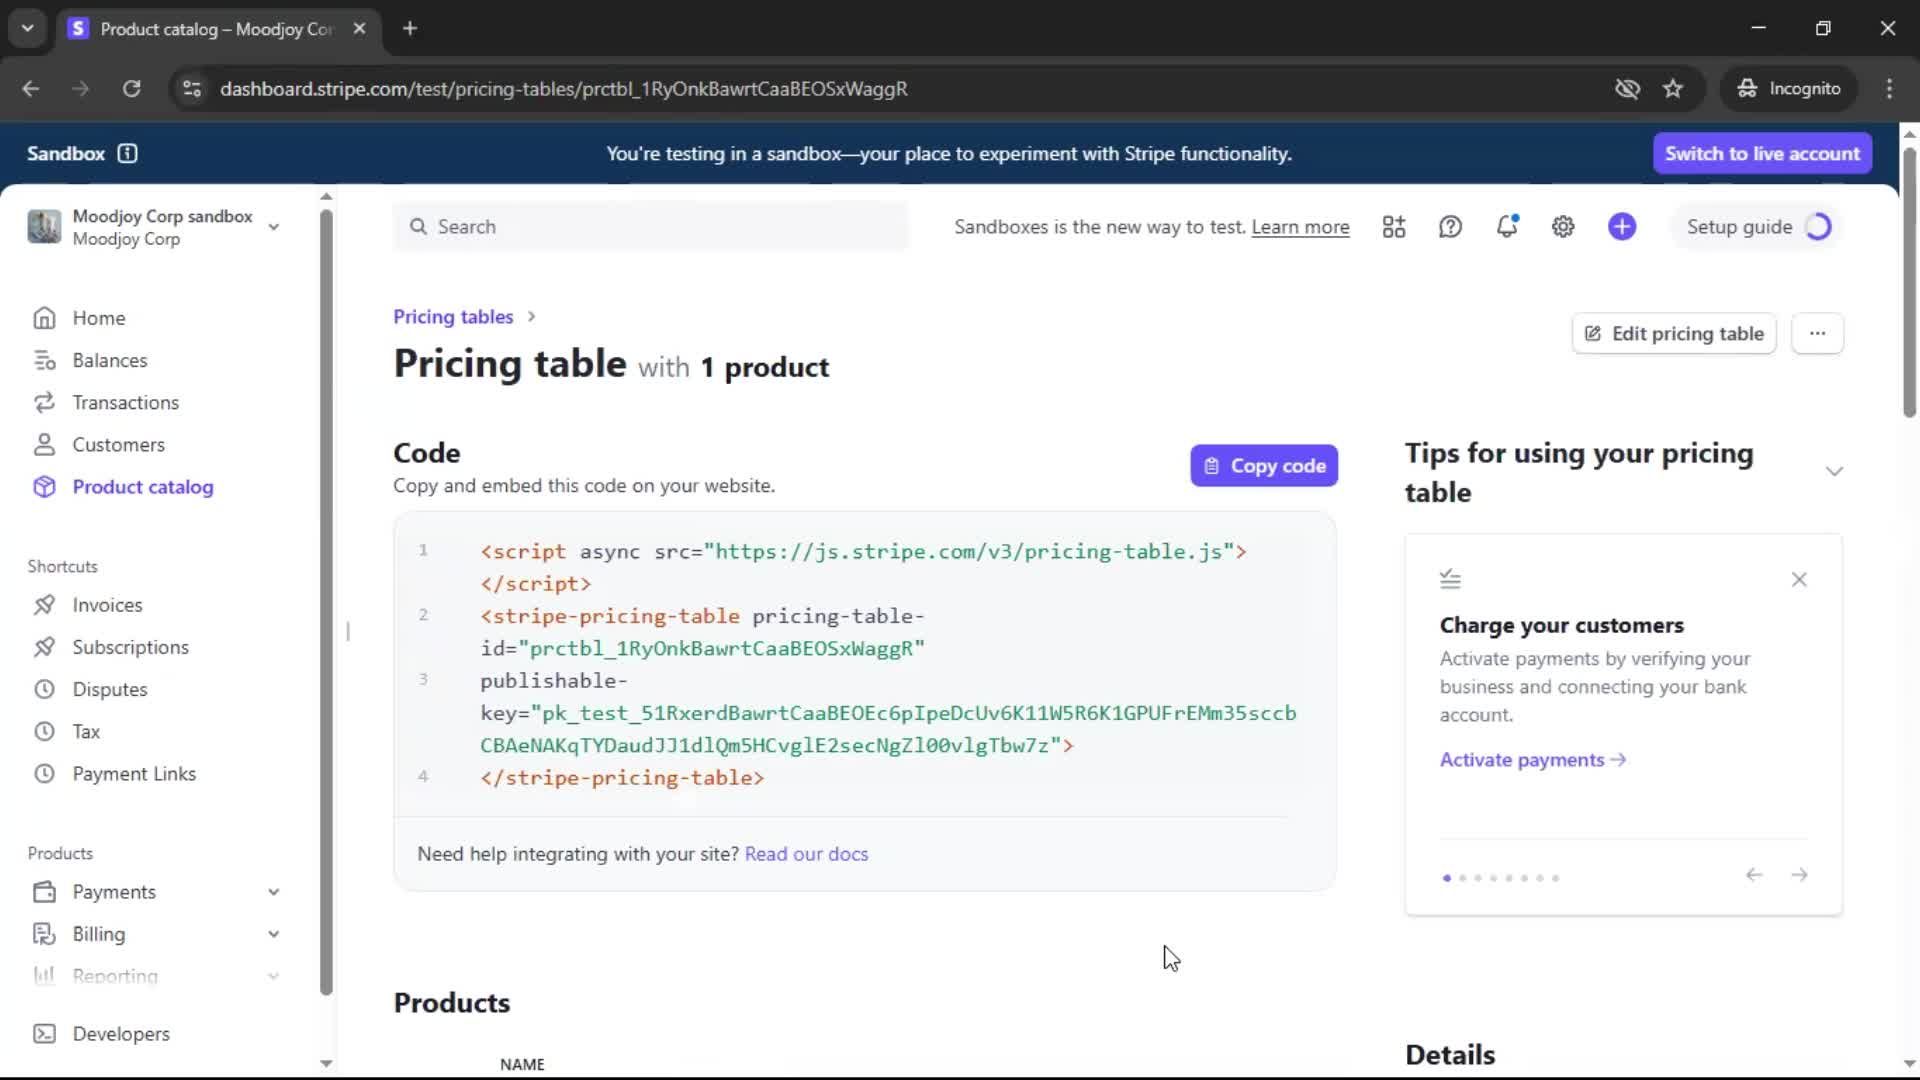
Task: Open the help question mark icon
Action: (x=1450, y=227)
